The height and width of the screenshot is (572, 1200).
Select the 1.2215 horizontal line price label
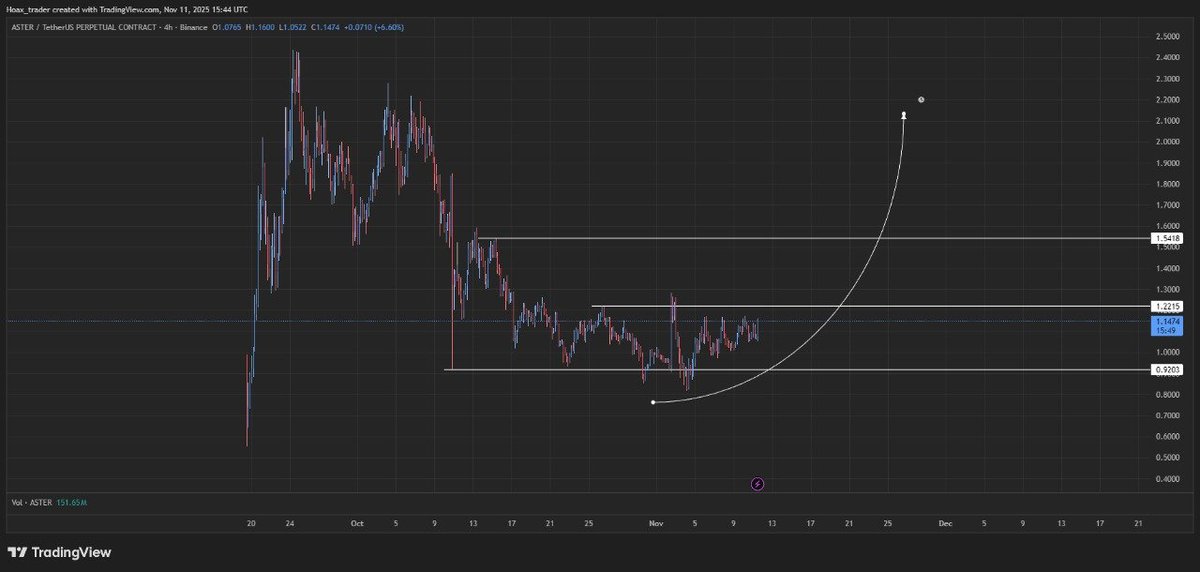1167,306
